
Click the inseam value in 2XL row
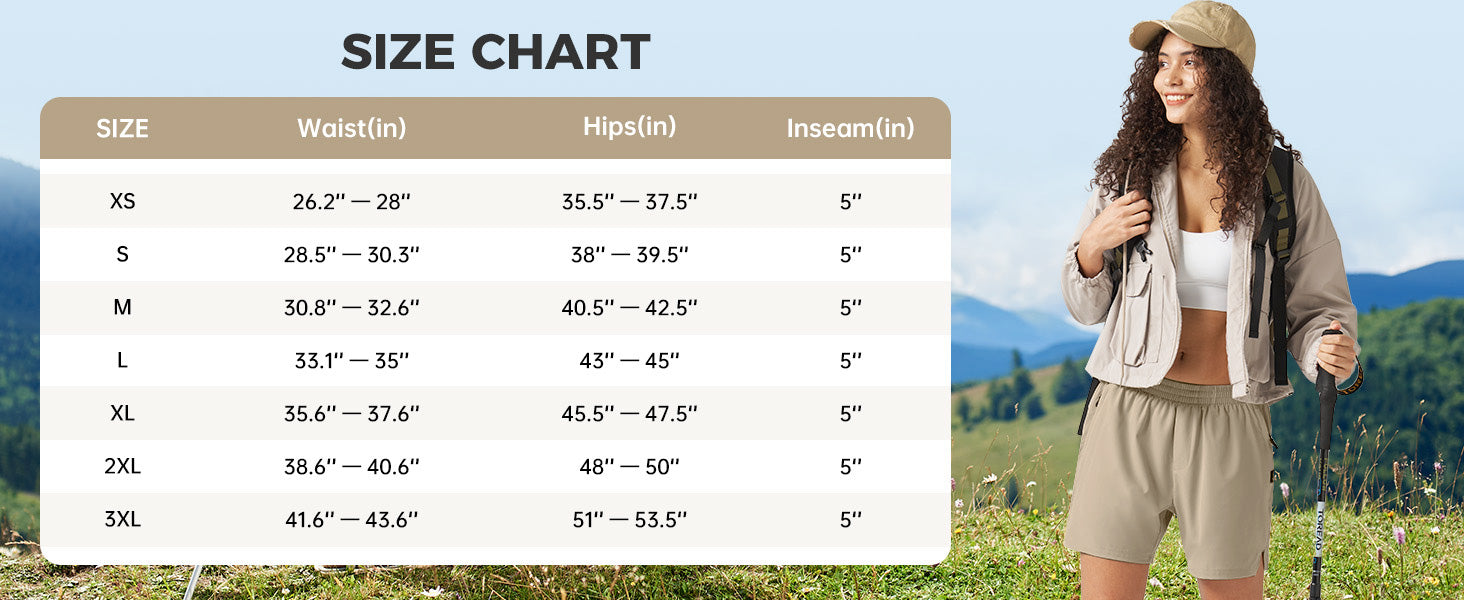851,466
